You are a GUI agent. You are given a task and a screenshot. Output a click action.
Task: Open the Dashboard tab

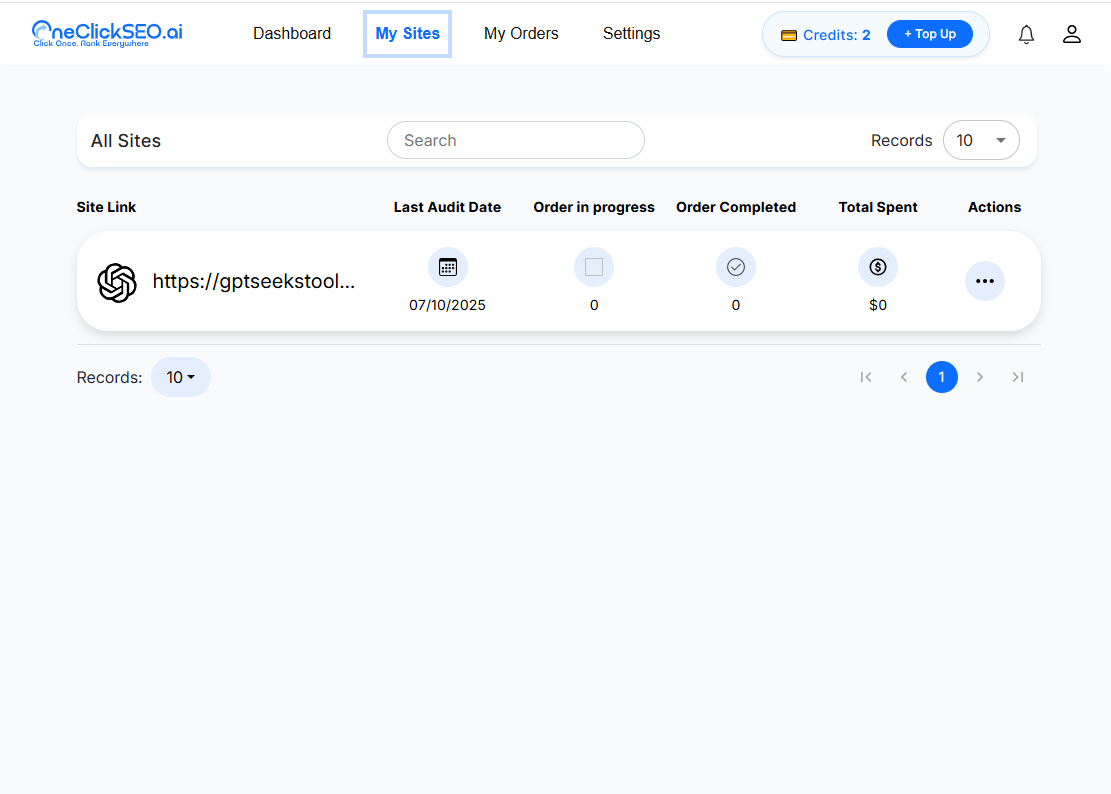pyautogui.click(x=292, y=33)
